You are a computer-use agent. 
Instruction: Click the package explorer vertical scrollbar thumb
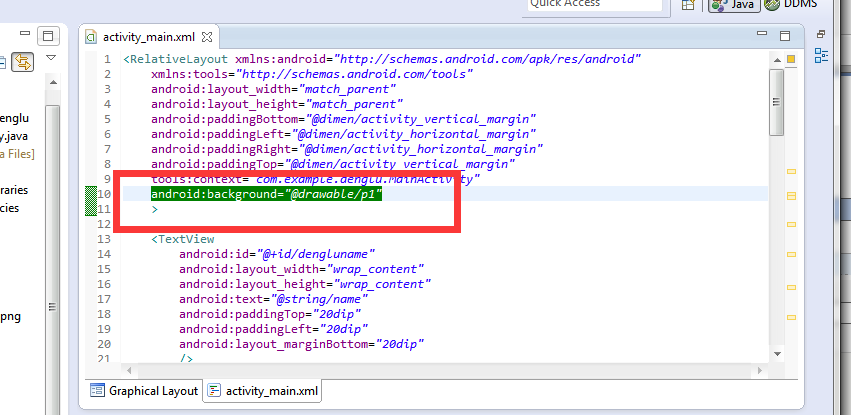pyautogui.click(x=53, y=260)
